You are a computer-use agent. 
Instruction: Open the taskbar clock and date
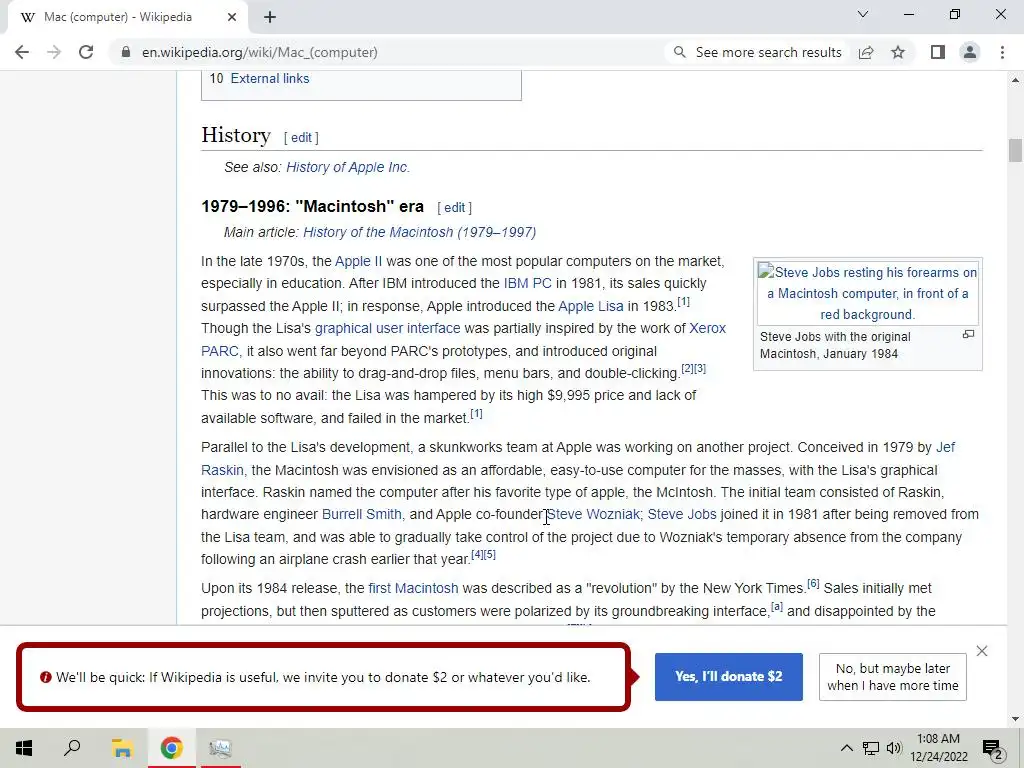coord(938,748)
